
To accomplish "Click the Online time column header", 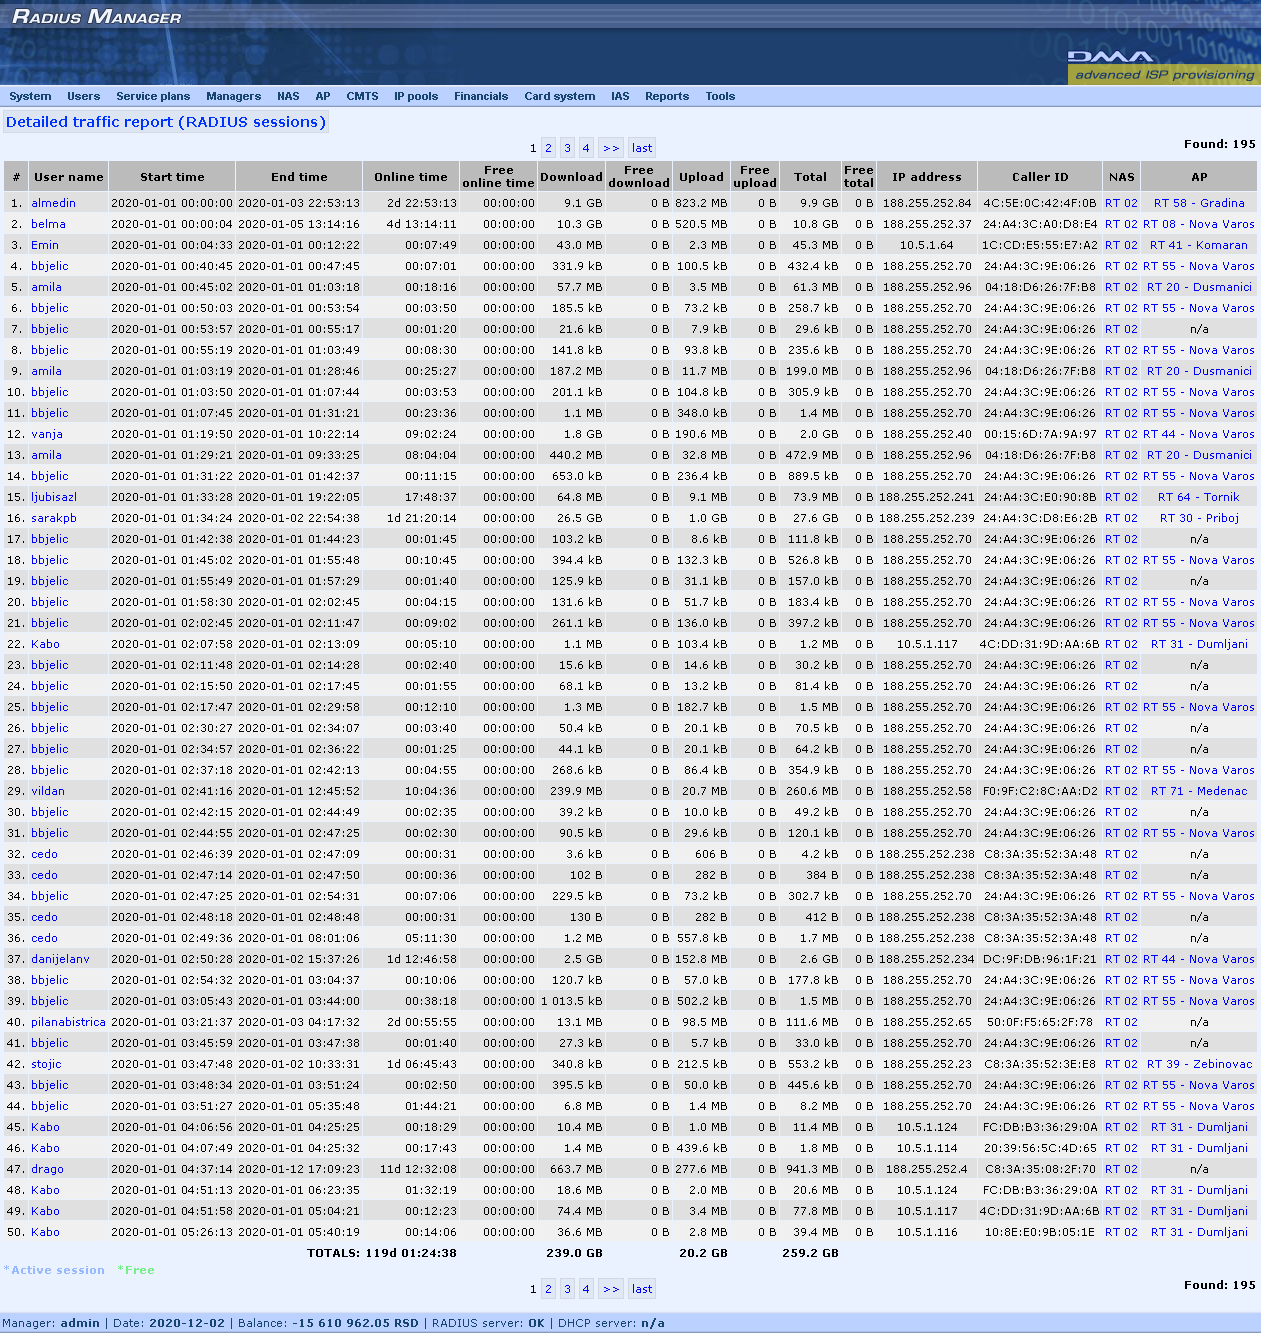I will point(411,177).
